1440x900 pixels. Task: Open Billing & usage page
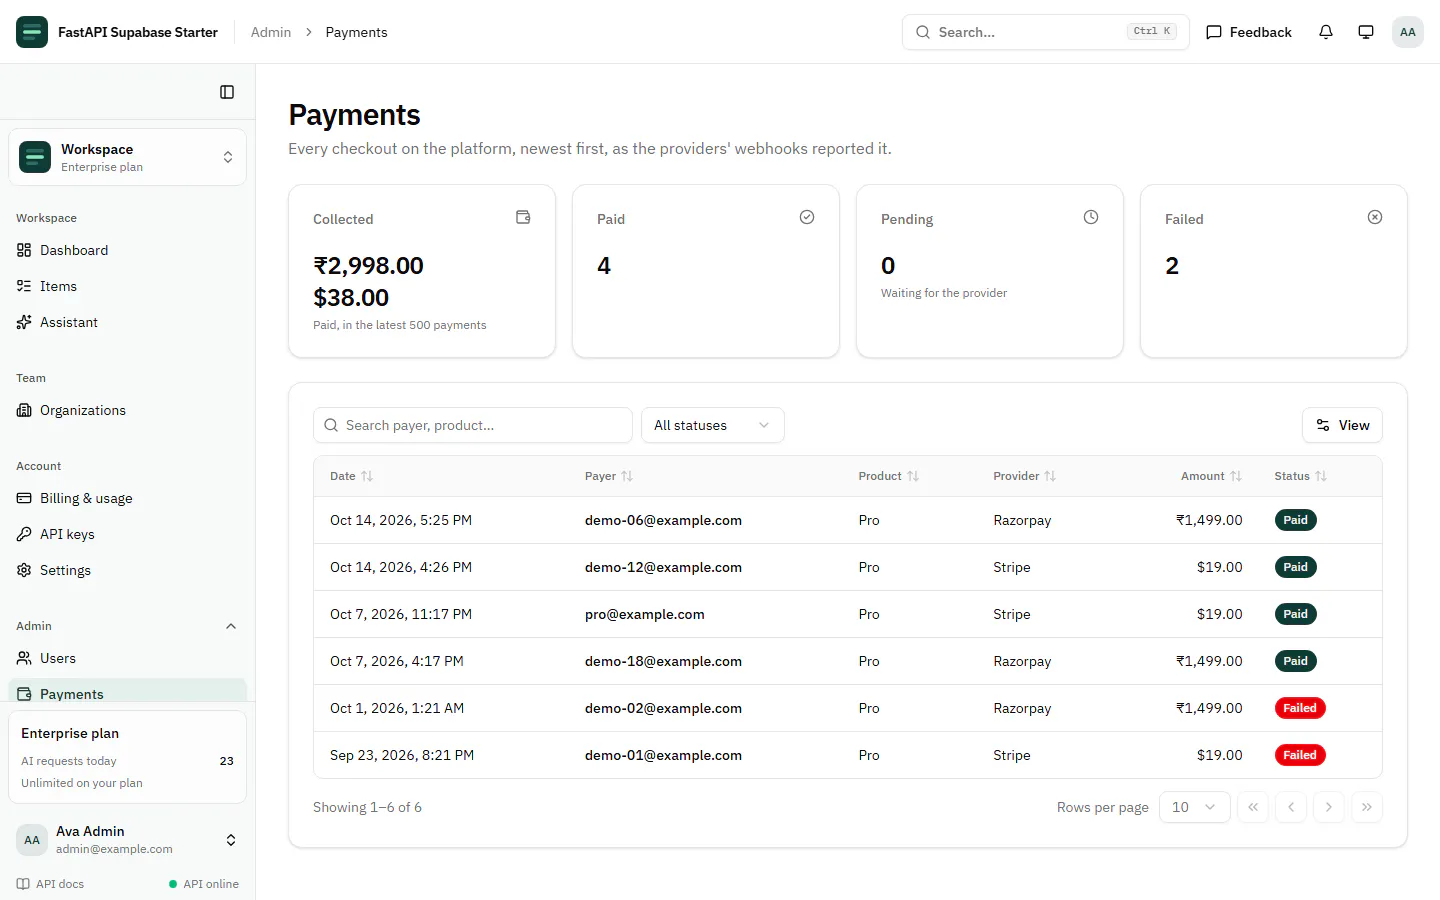127,498
